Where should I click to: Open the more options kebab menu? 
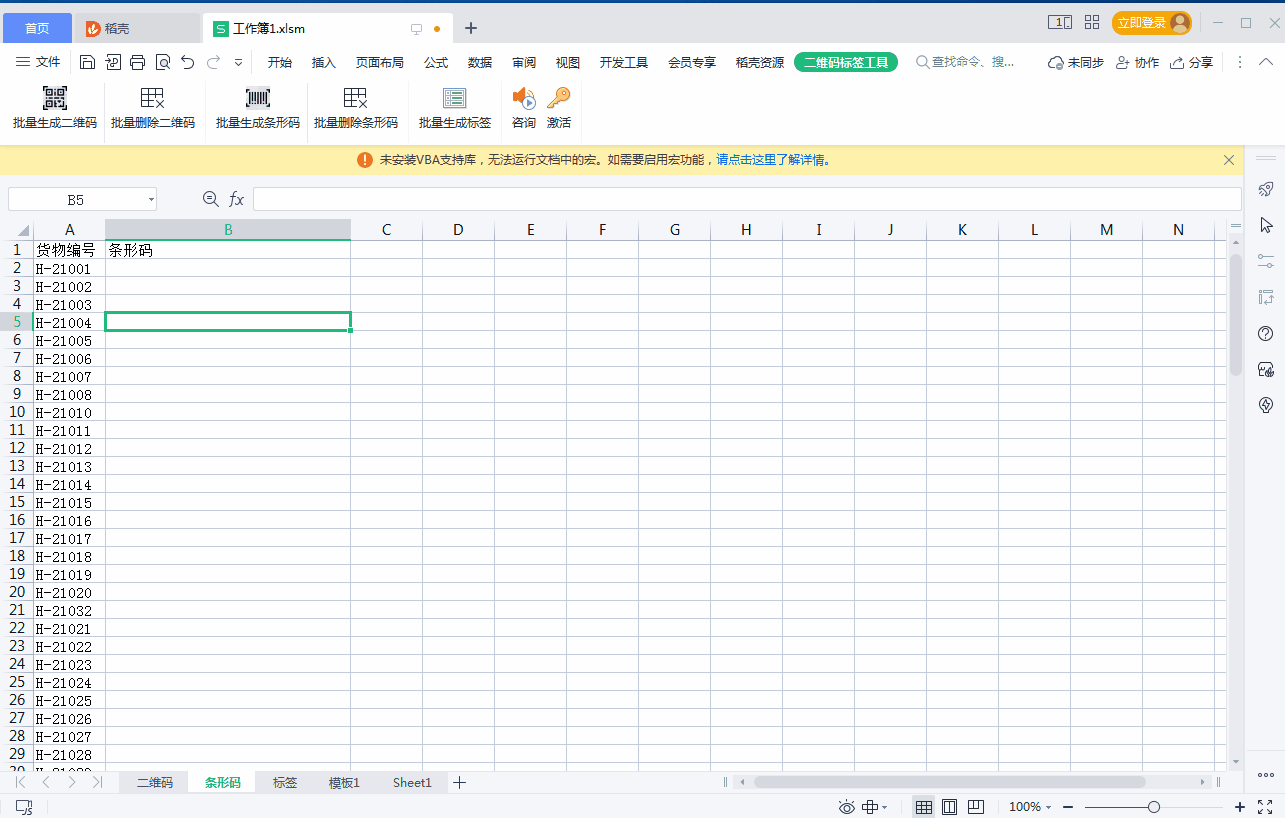coord(1240,62)
